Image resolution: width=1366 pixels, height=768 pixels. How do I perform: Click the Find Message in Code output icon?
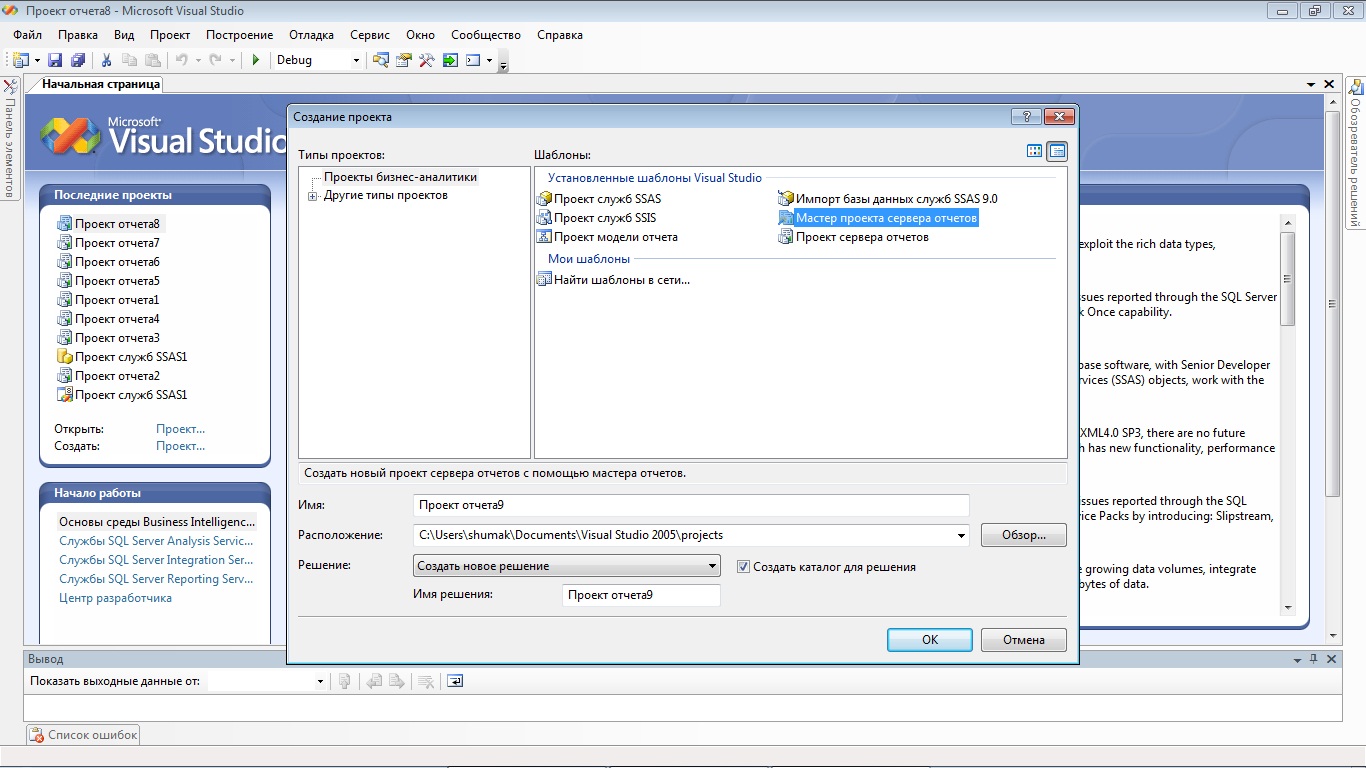pyautogui.click(x=344, y=681)
